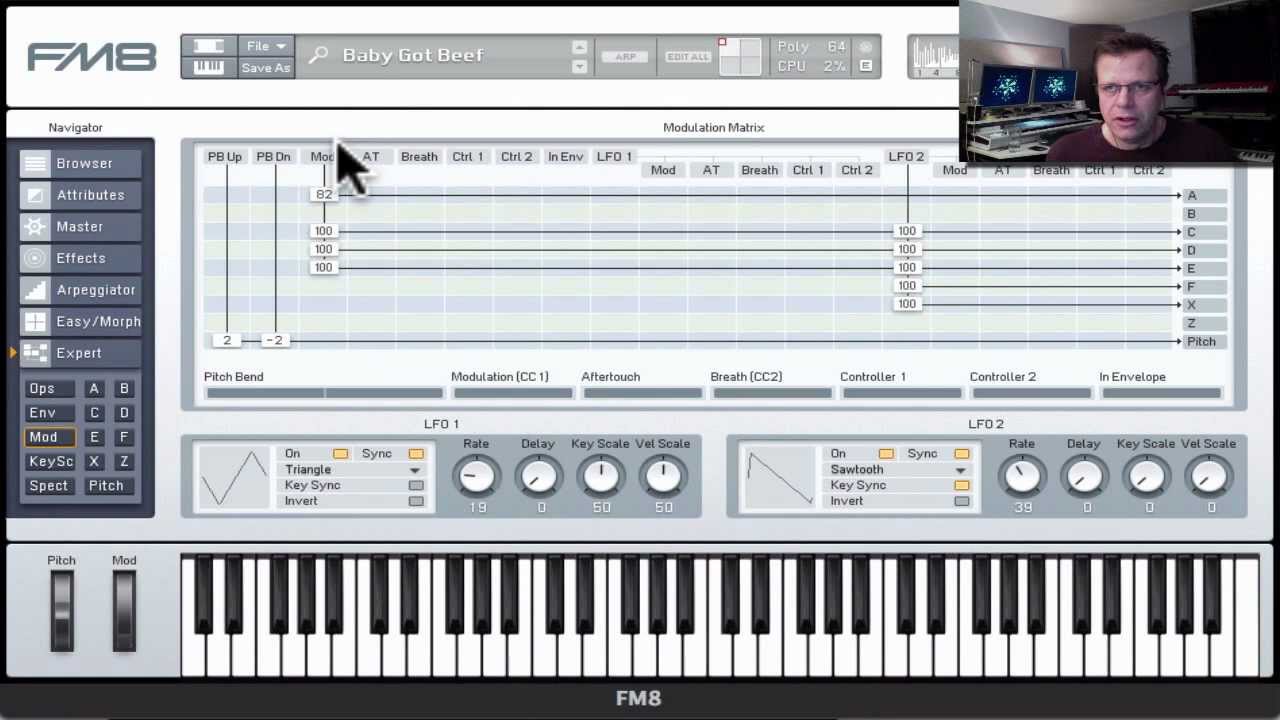This screenshot has height=720, width=1280.
Task: Open the Spect expert tab
Action: [x=50, y=486]
